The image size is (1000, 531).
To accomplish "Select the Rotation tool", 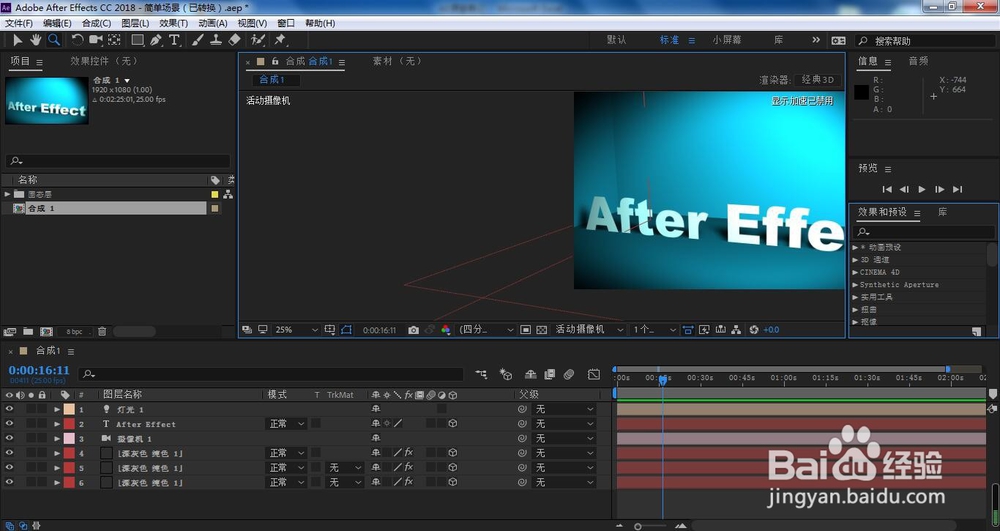I will coord(77,40).
